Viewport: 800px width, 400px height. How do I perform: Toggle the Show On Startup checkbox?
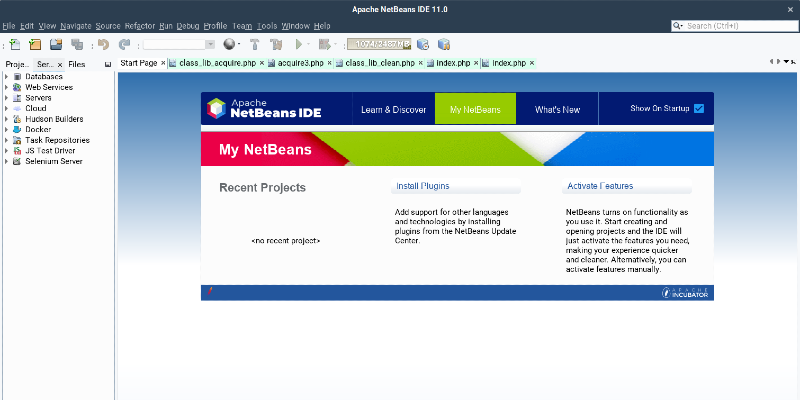(699, 108)
